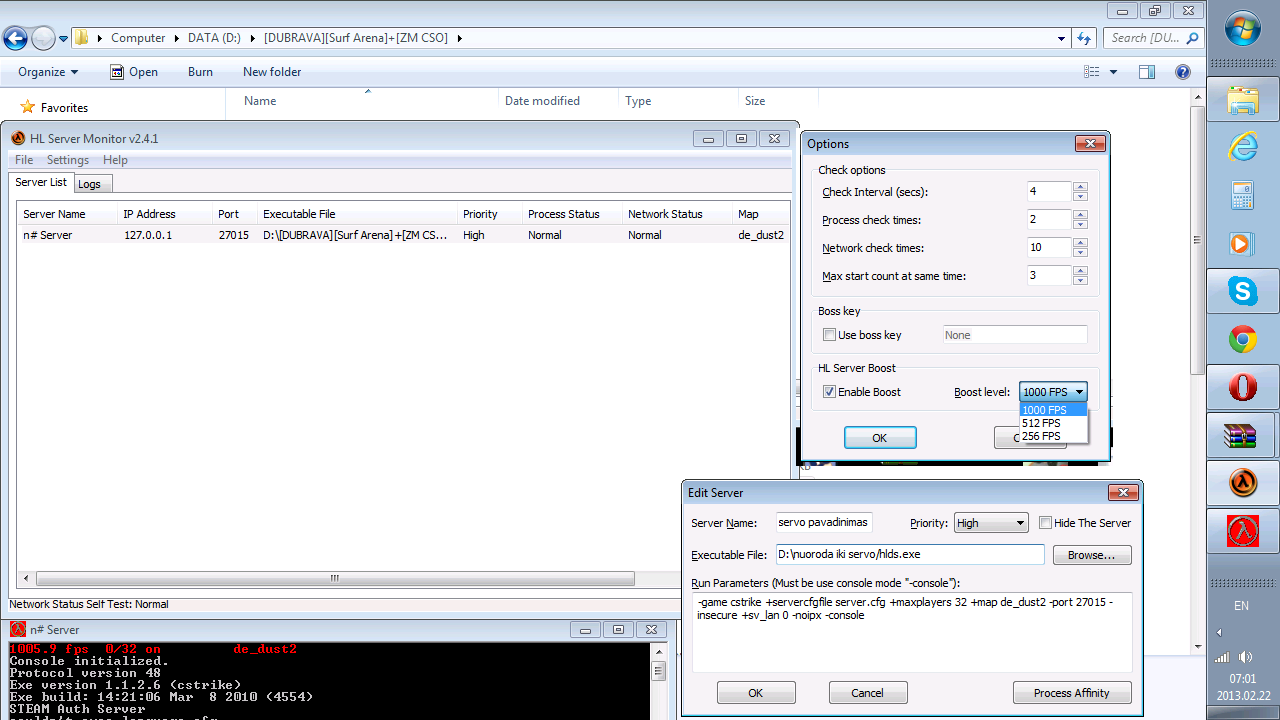
Task: Decrease Max start count at same time
Action: 1080,281
